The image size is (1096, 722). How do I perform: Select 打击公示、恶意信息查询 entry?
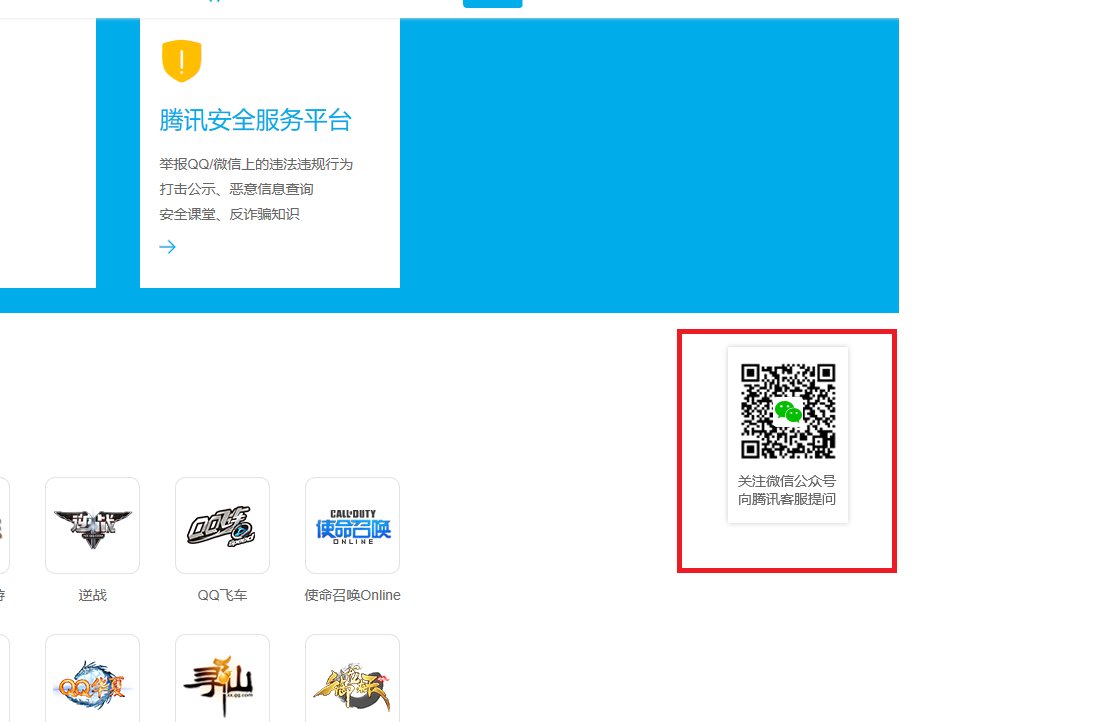(x=235, y=189)
